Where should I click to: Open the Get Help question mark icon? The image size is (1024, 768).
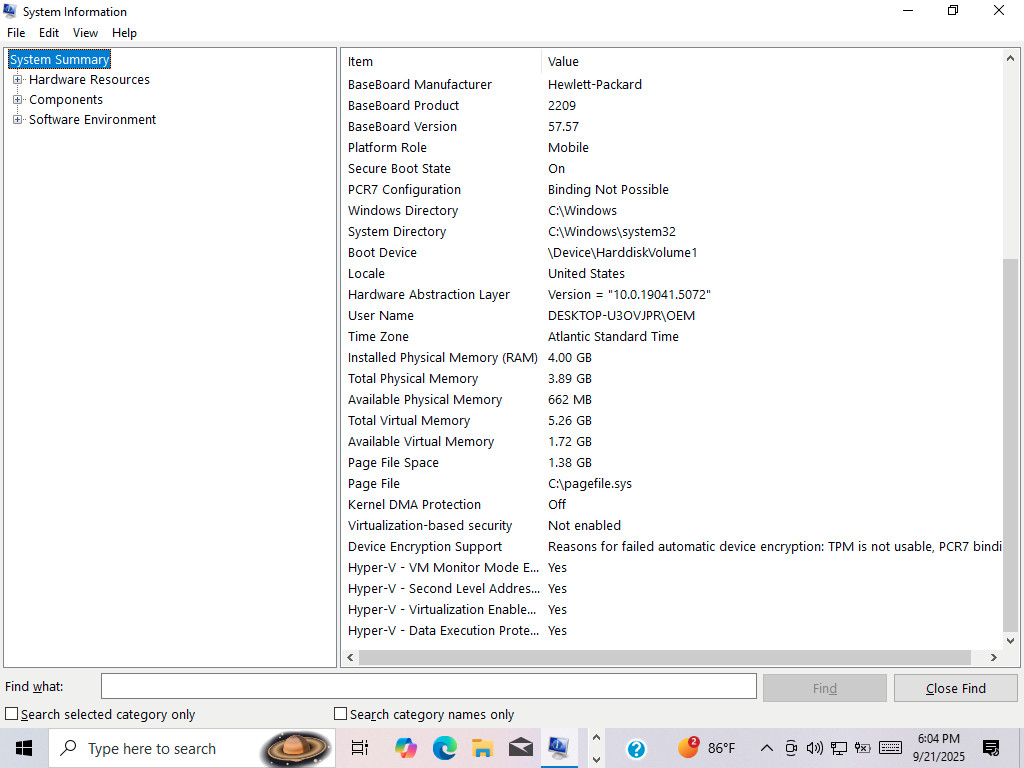pyautogui.click(x=636, y=748)
